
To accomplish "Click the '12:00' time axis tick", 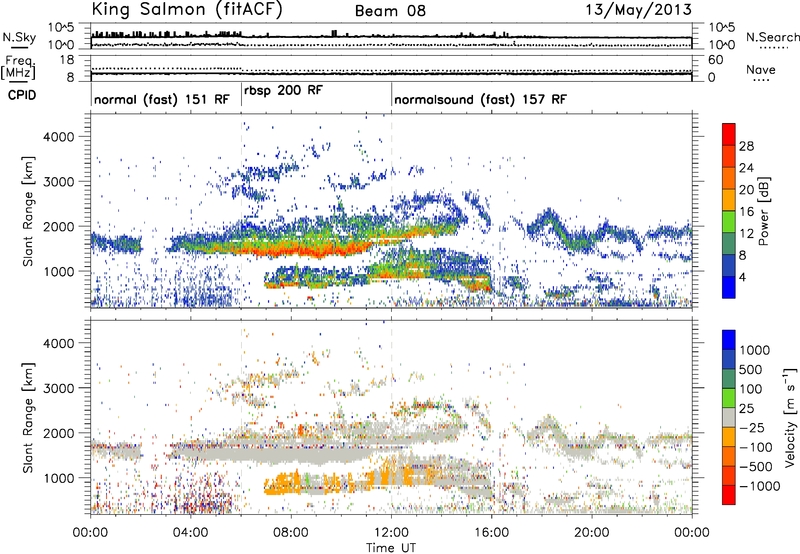I will [x=391, y=532].
